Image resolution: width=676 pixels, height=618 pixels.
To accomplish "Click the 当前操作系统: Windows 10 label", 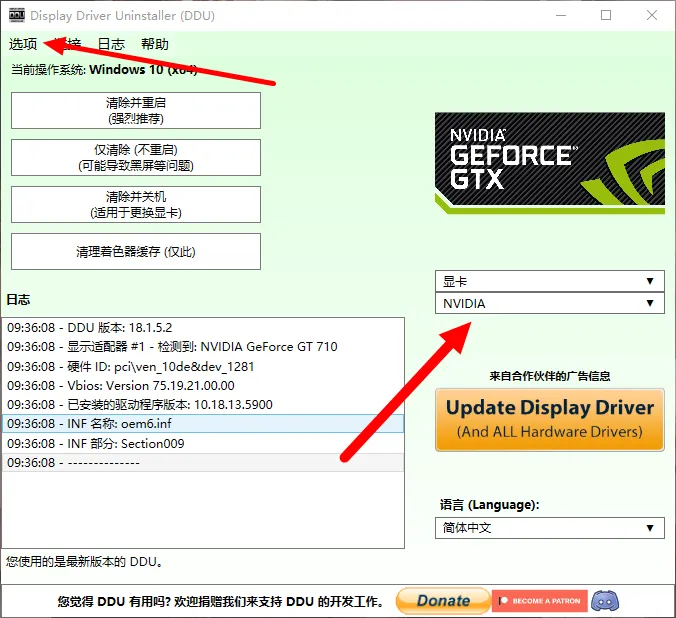I will point(104,69).
